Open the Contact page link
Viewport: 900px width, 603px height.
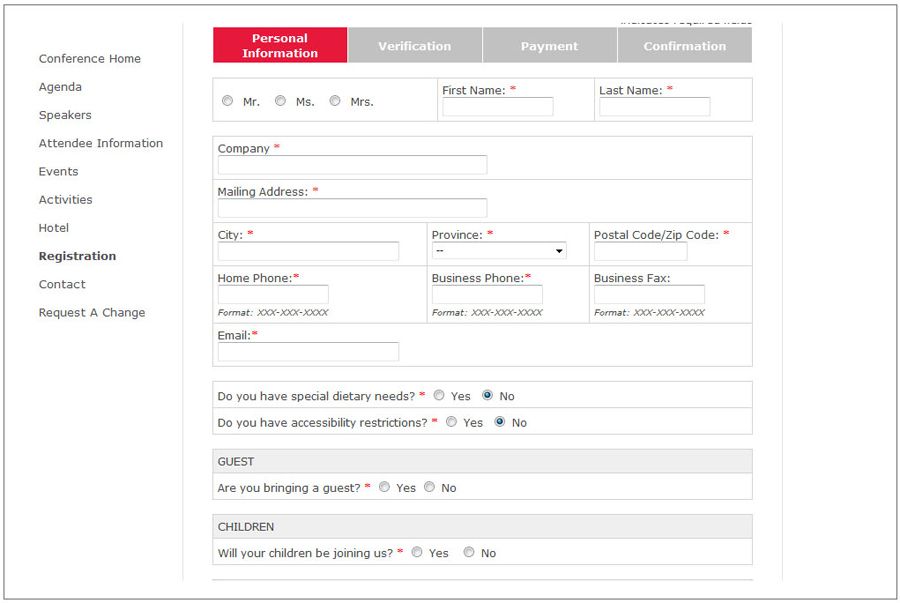(62, 284)
